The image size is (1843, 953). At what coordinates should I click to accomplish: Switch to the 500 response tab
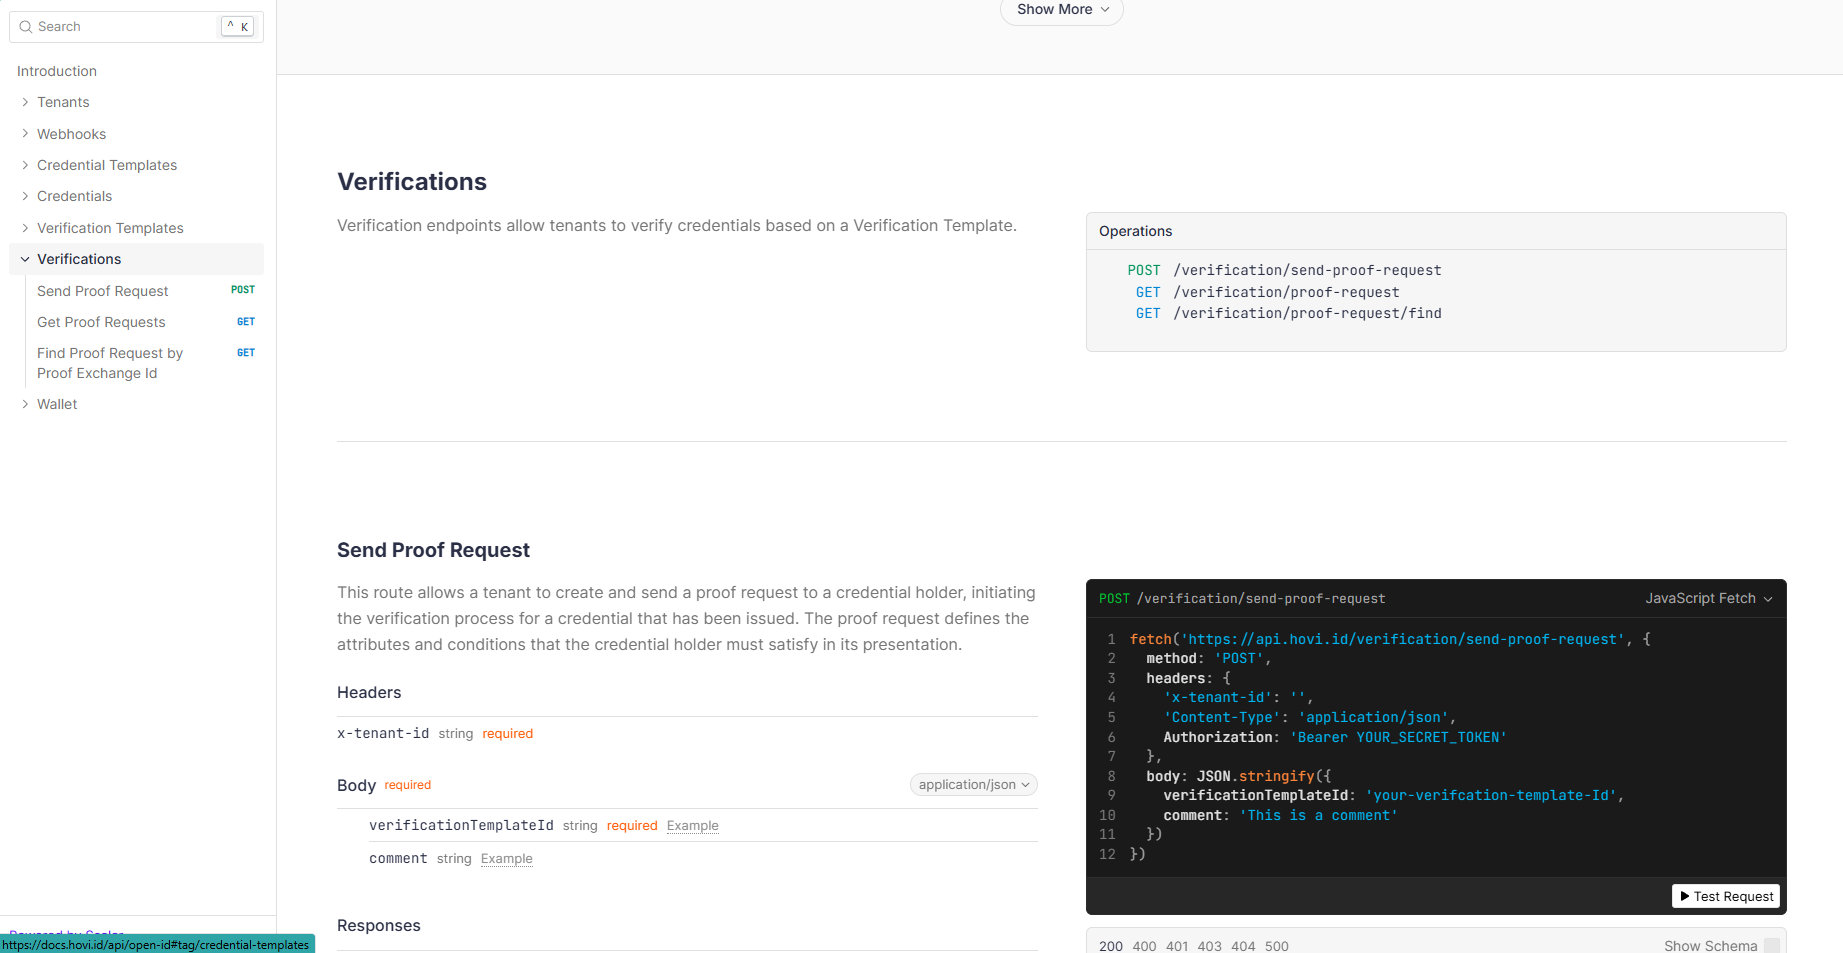[1276, 945]
